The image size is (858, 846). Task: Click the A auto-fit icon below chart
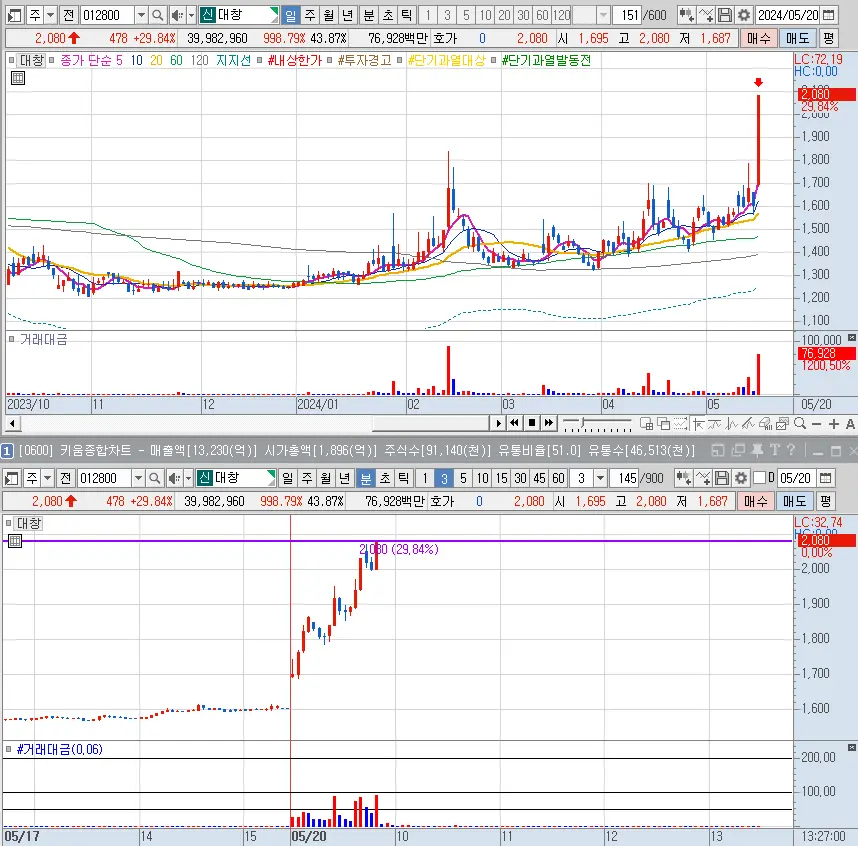pos(850,424)
